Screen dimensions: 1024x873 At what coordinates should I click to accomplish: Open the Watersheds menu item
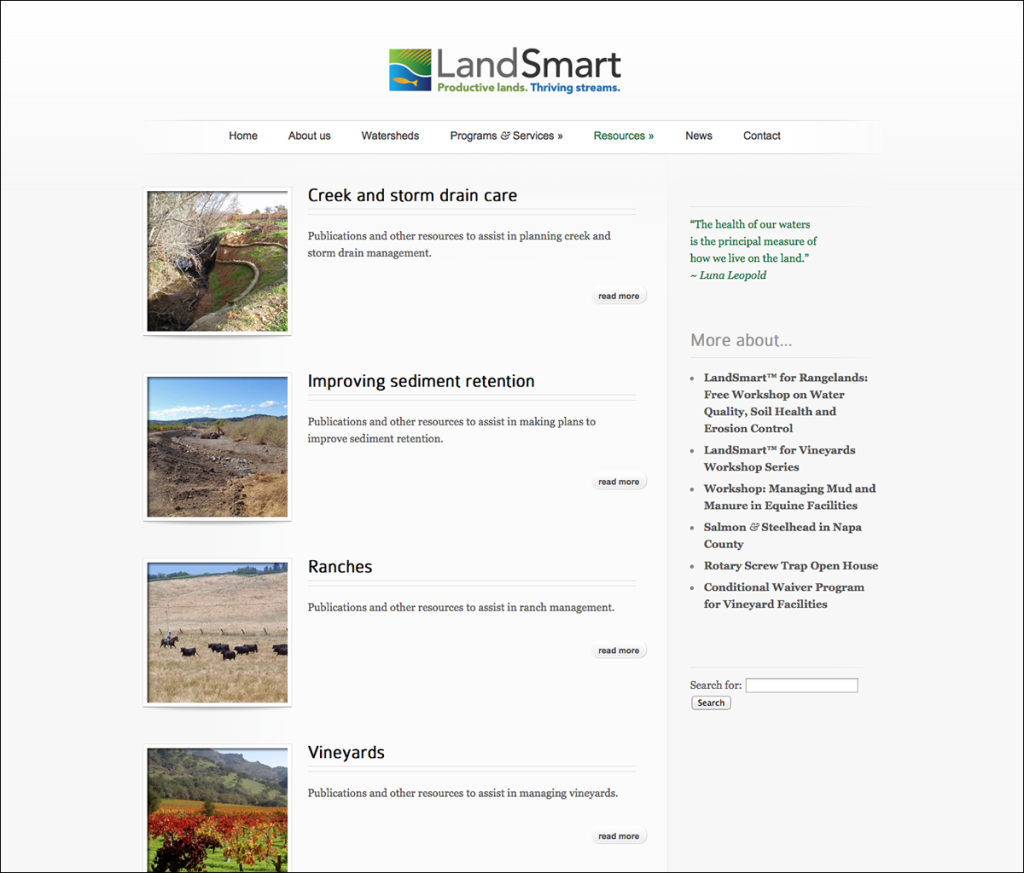(390, 136)
